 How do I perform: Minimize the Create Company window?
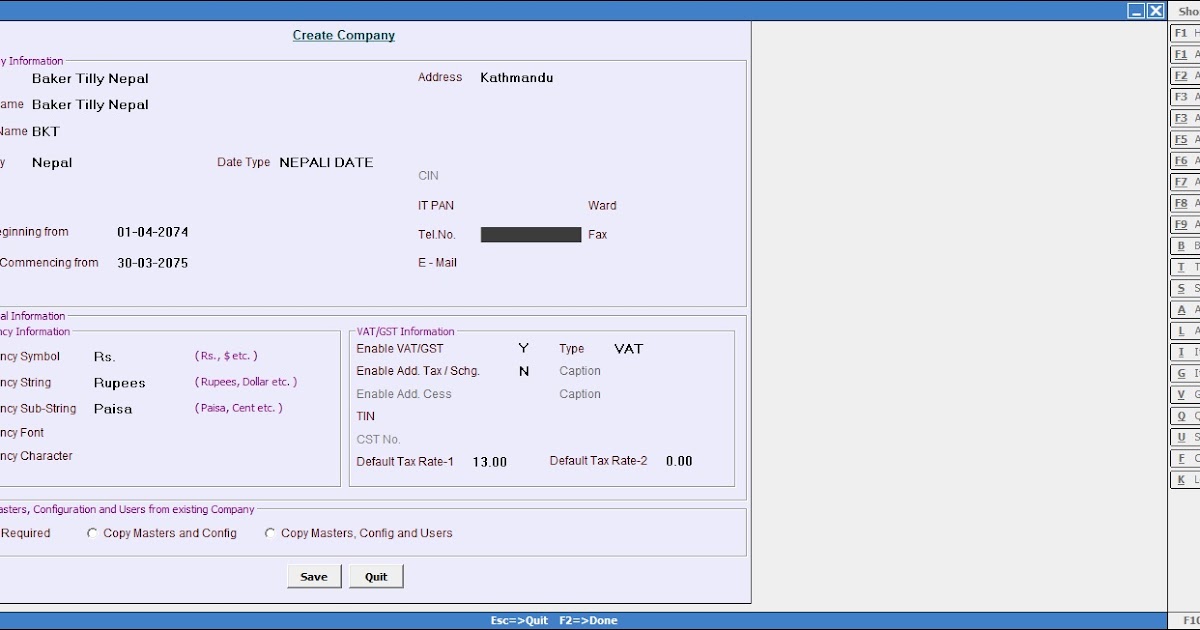(1136, 11)
